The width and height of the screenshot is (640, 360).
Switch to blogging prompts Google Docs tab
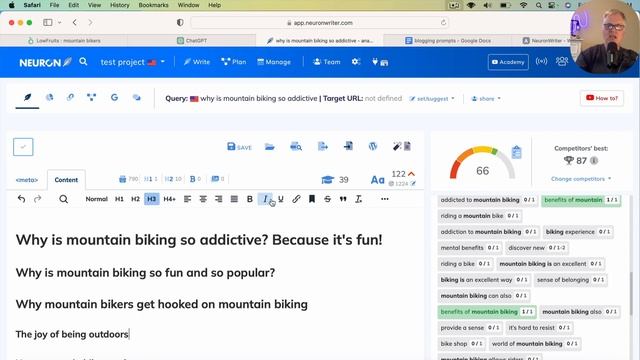[448, 40]
